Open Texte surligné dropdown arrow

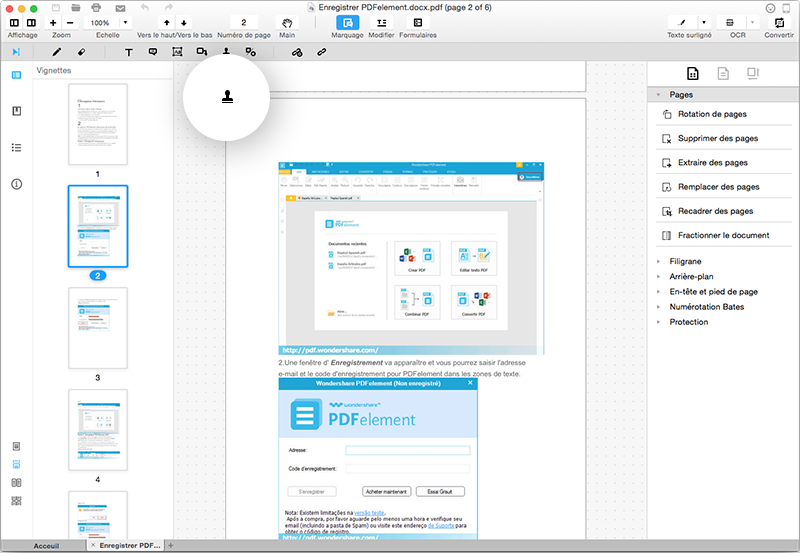coord(704,22)
